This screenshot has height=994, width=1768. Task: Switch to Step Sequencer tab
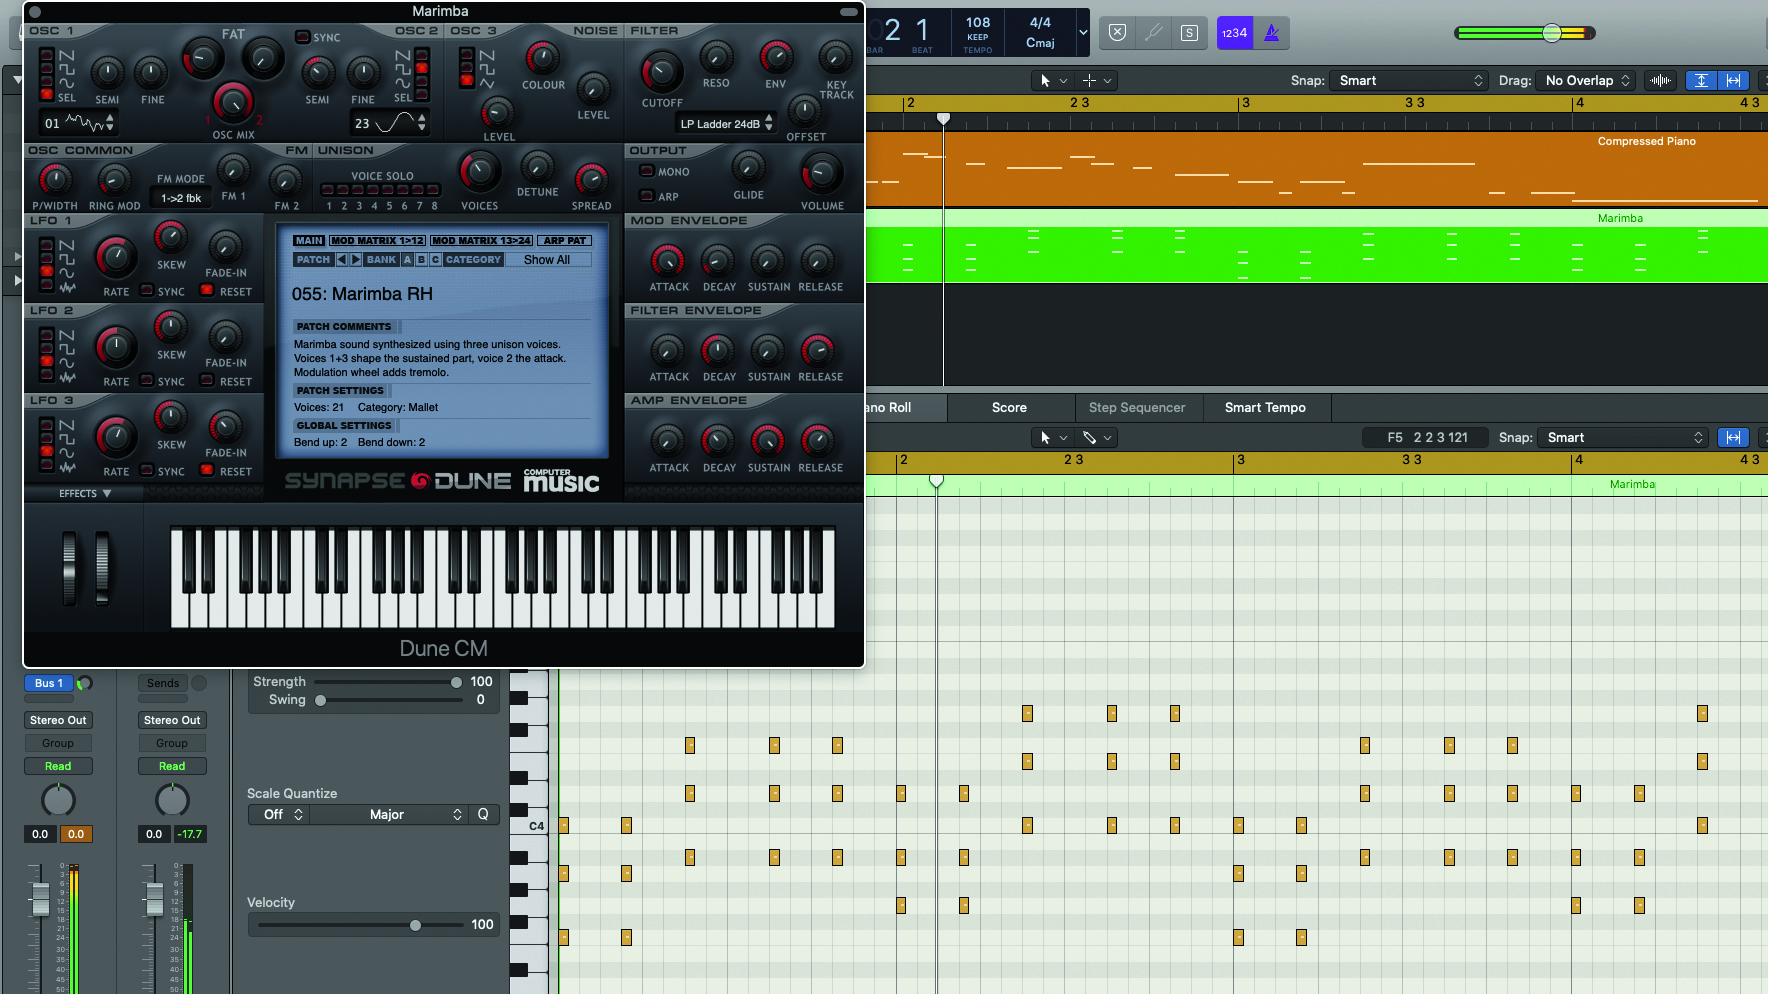tap(1137, 407)
